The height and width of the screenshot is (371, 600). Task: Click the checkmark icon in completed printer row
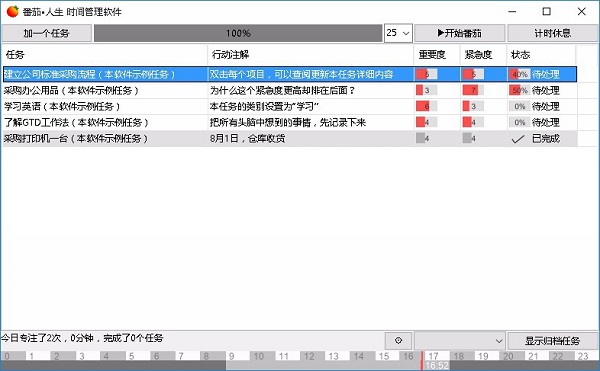tap(518, 139)
